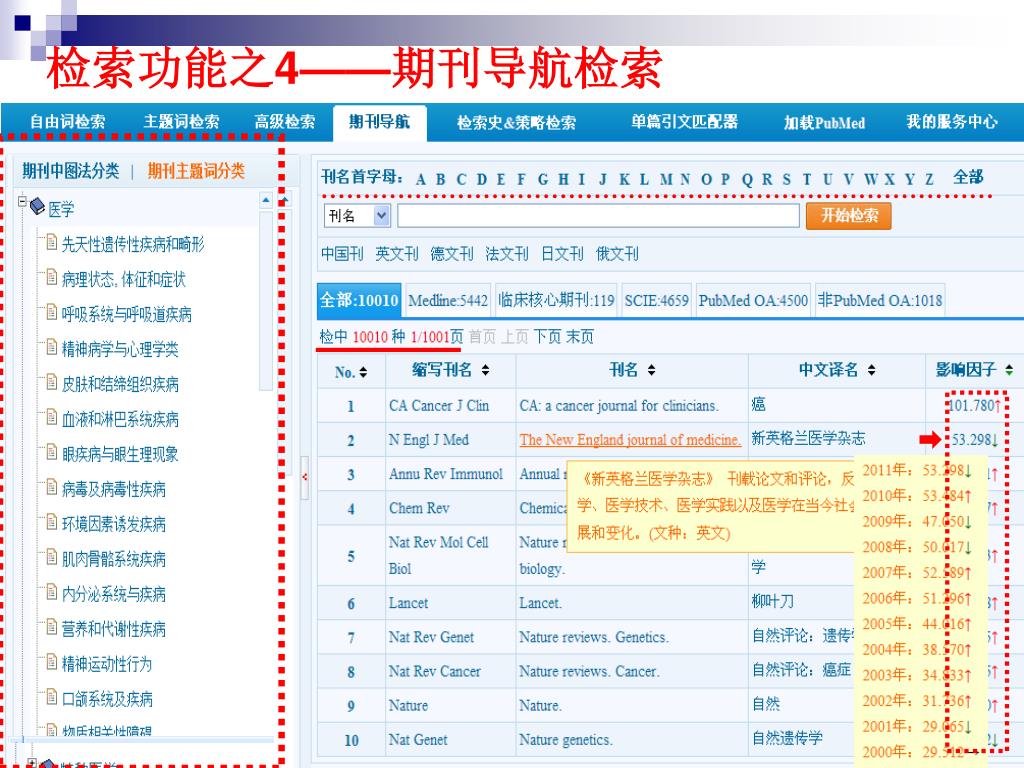Click the 医学 book icon

pyautogui.click(x=38, y=208)
